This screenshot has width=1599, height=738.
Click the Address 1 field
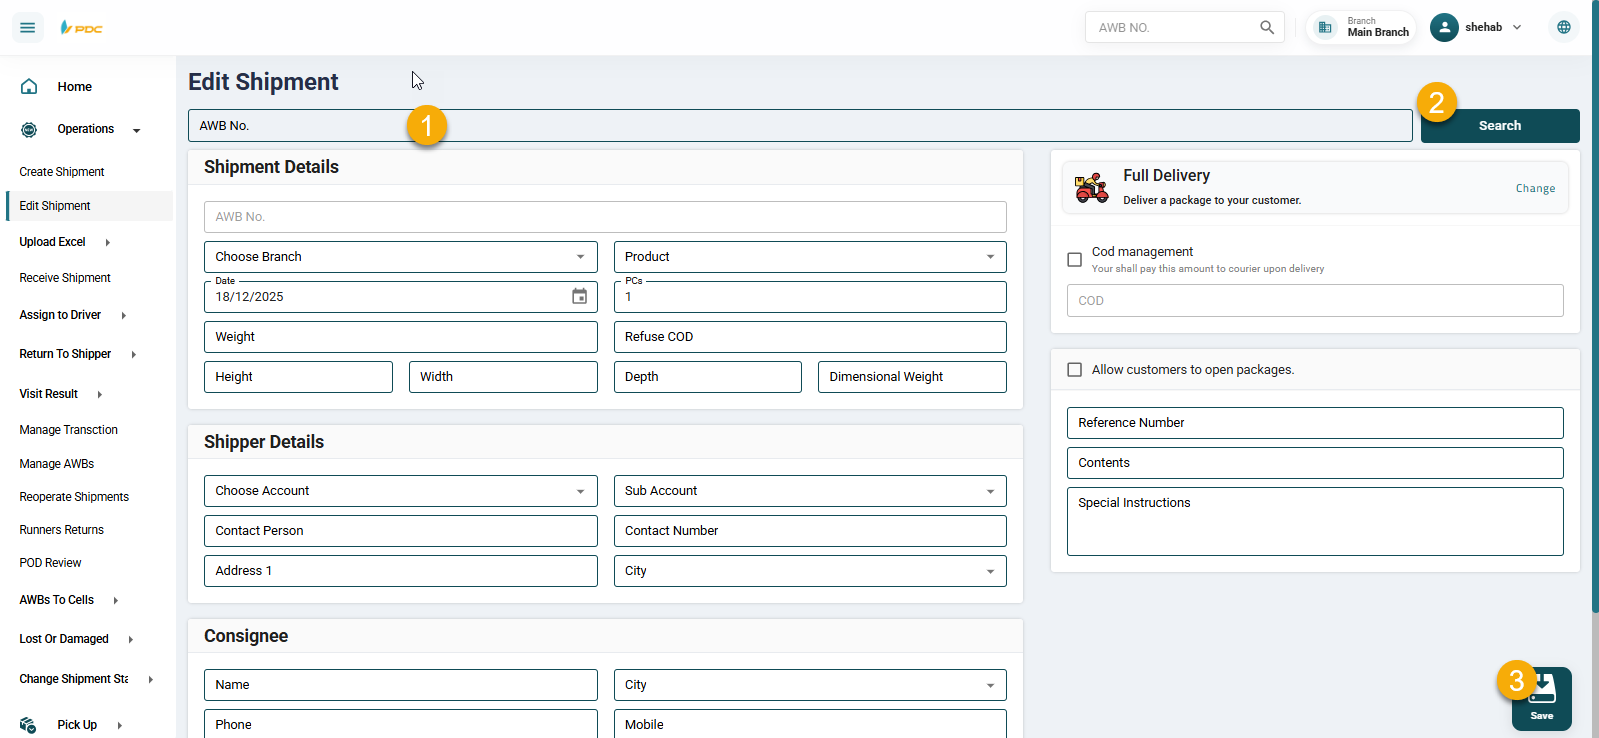click(x=401, y=571)
